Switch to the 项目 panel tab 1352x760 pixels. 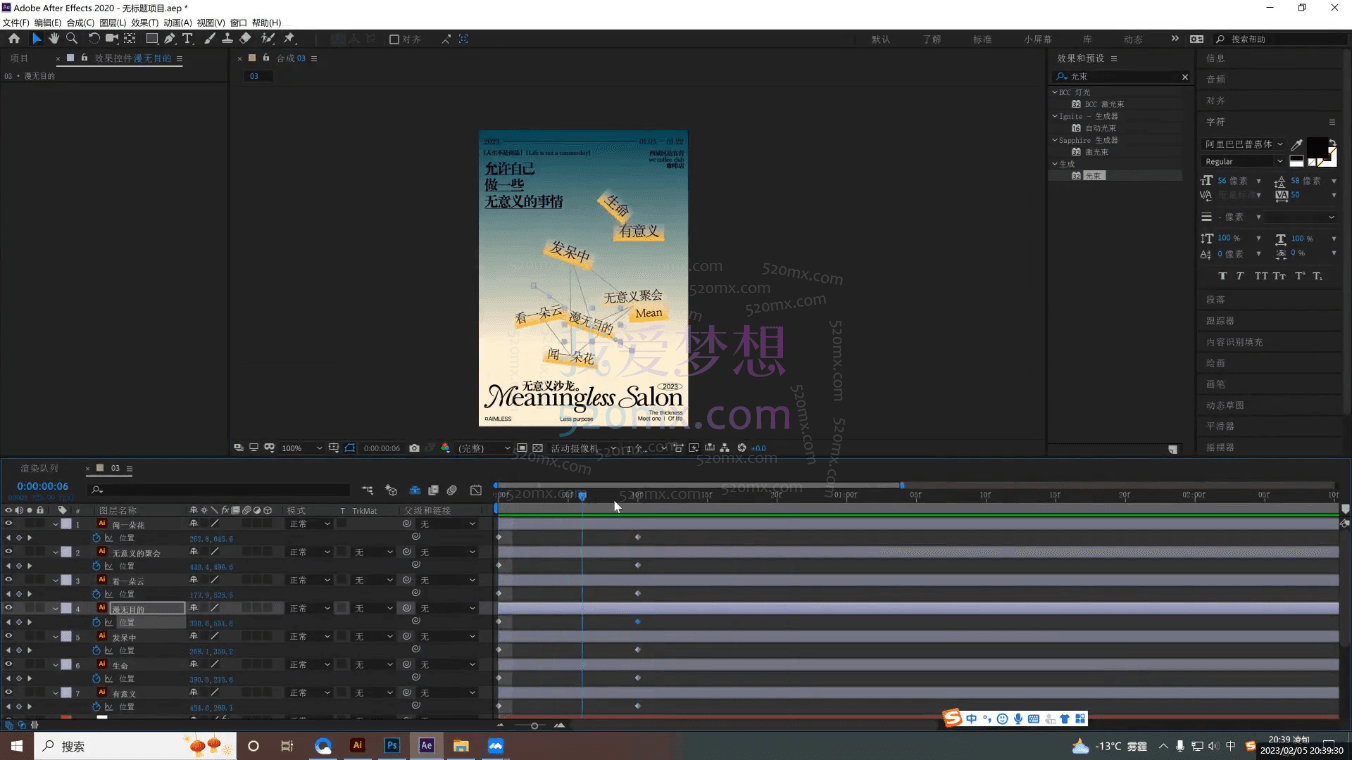pyautogui.click(x=20, y=59)
